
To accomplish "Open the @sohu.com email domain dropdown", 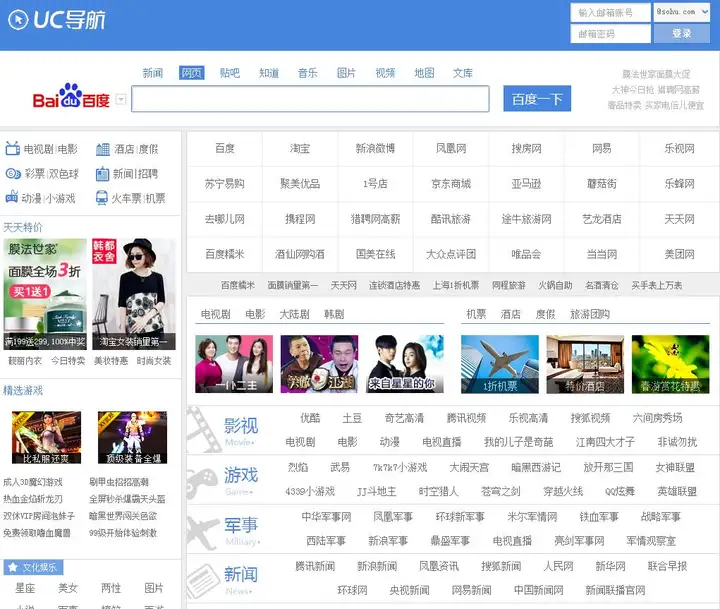I will tap(682, 12).
